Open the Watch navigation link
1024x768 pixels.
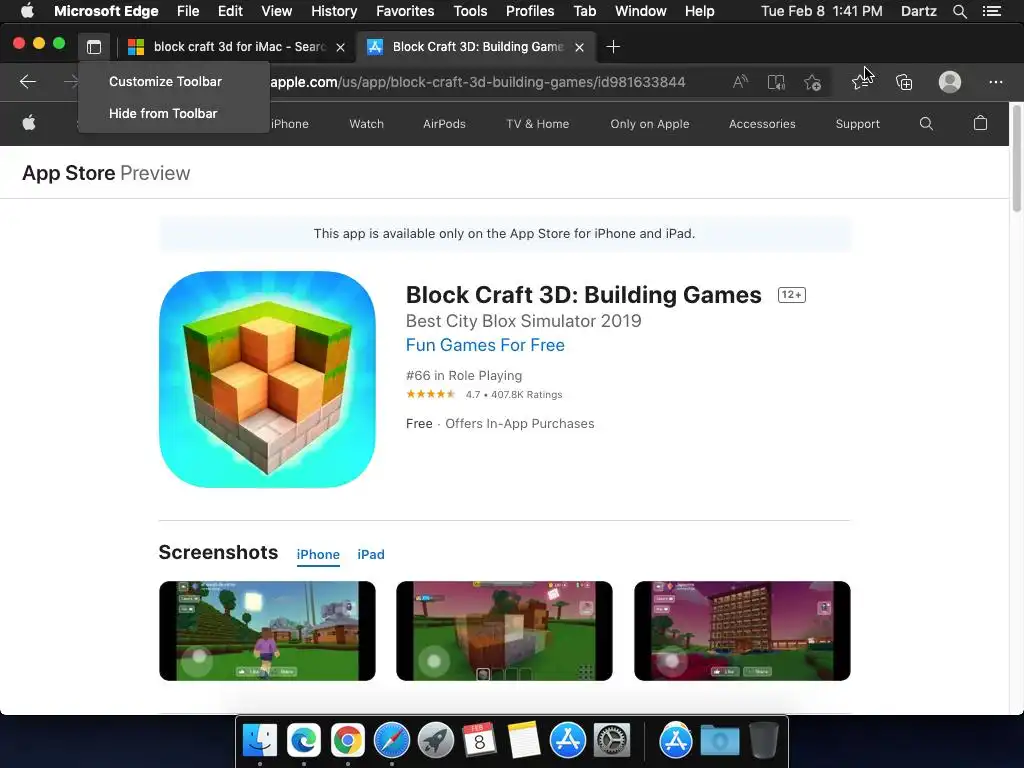click(x=366, y=124)
